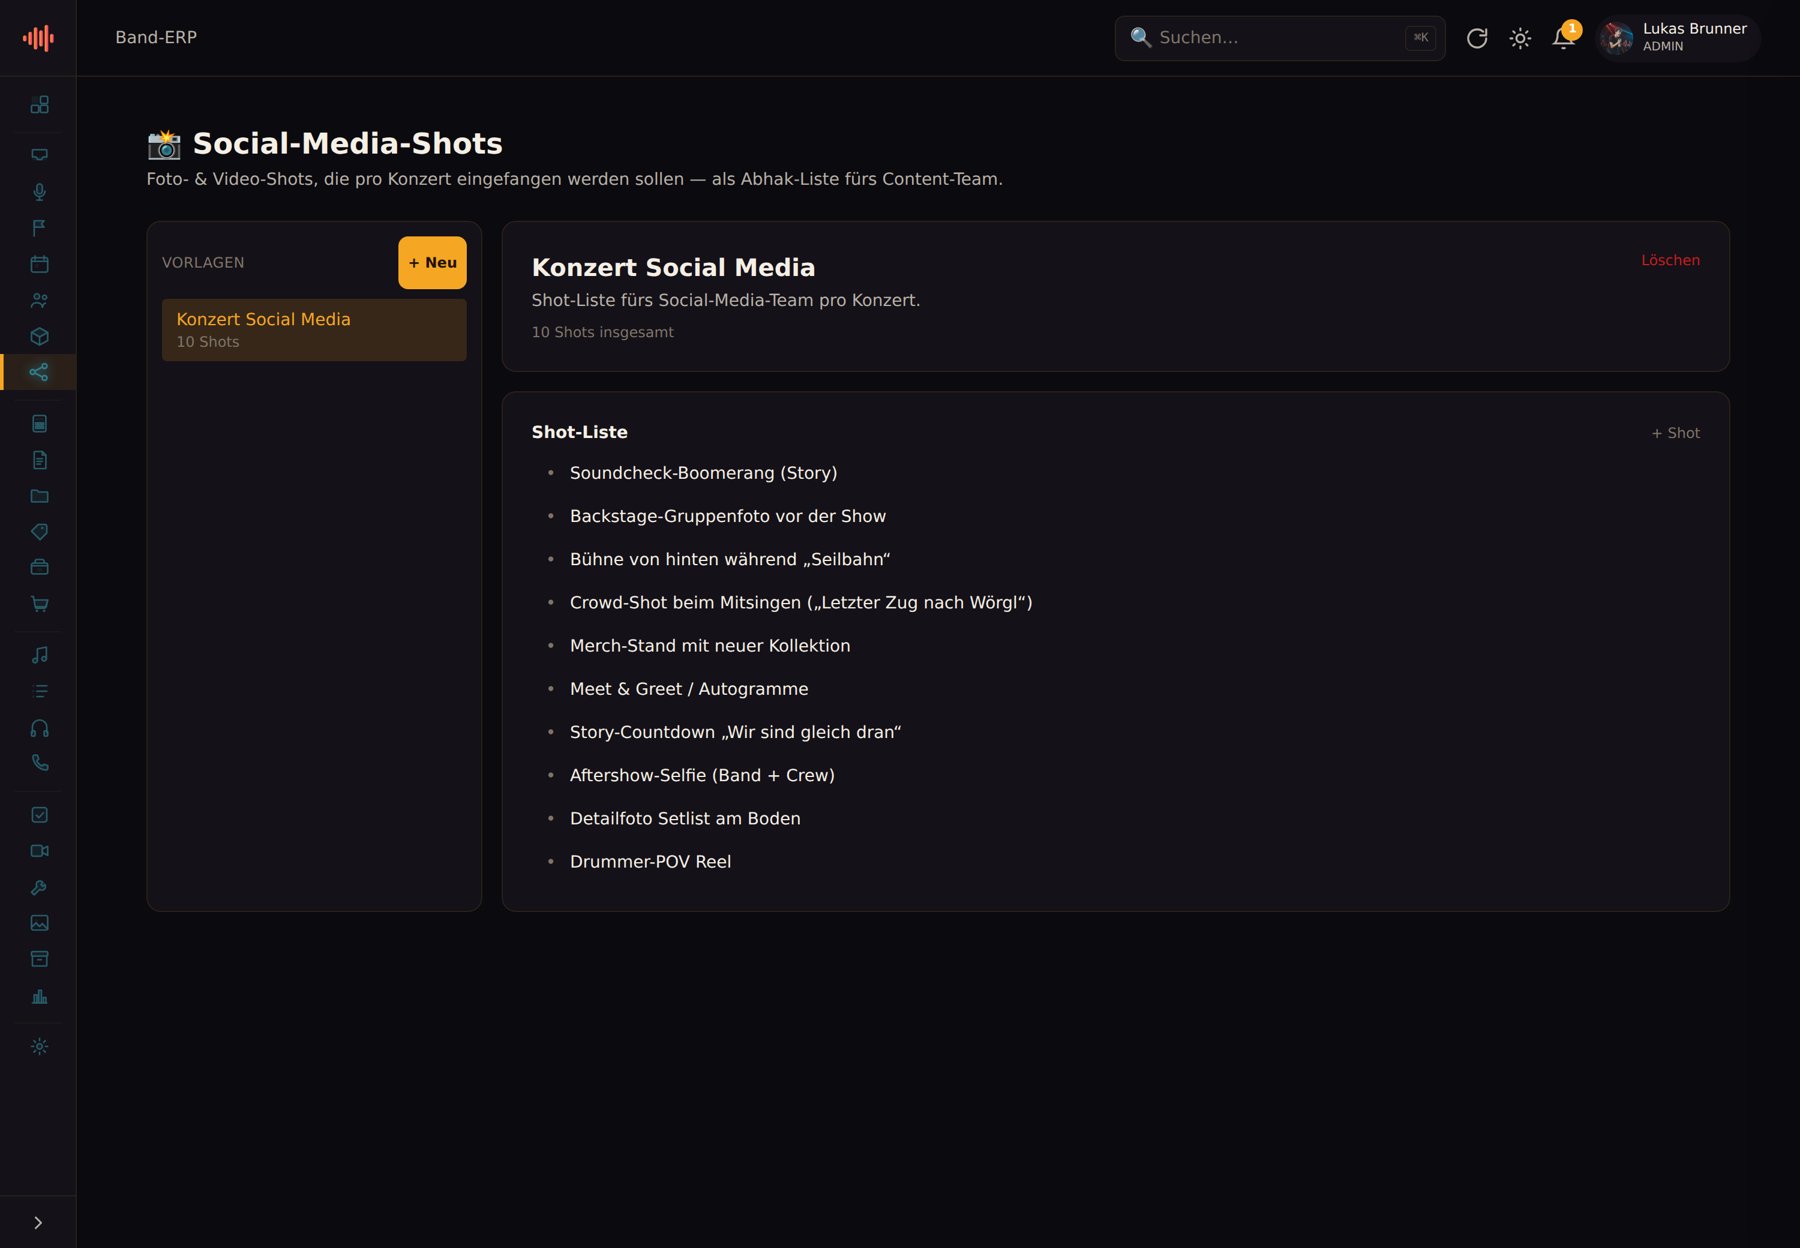The width and height of the screenshot is (1800, 1248).
Task: Open the music note sidebar icon
Action: point(39,655)
